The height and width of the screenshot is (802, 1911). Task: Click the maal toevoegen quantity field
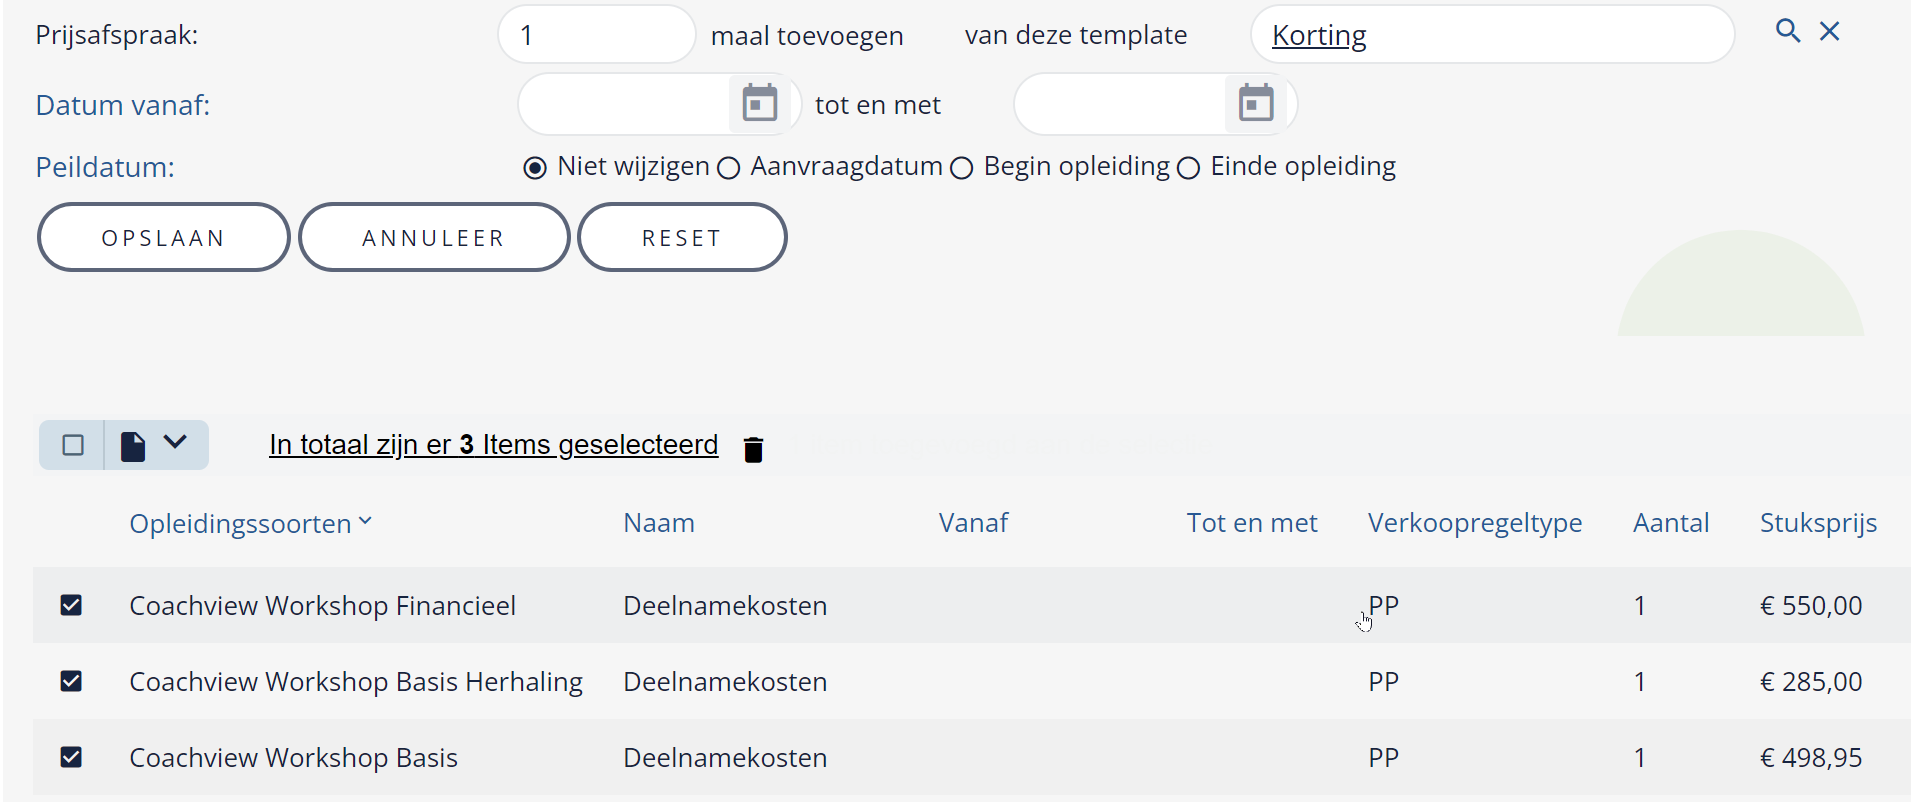597,35
